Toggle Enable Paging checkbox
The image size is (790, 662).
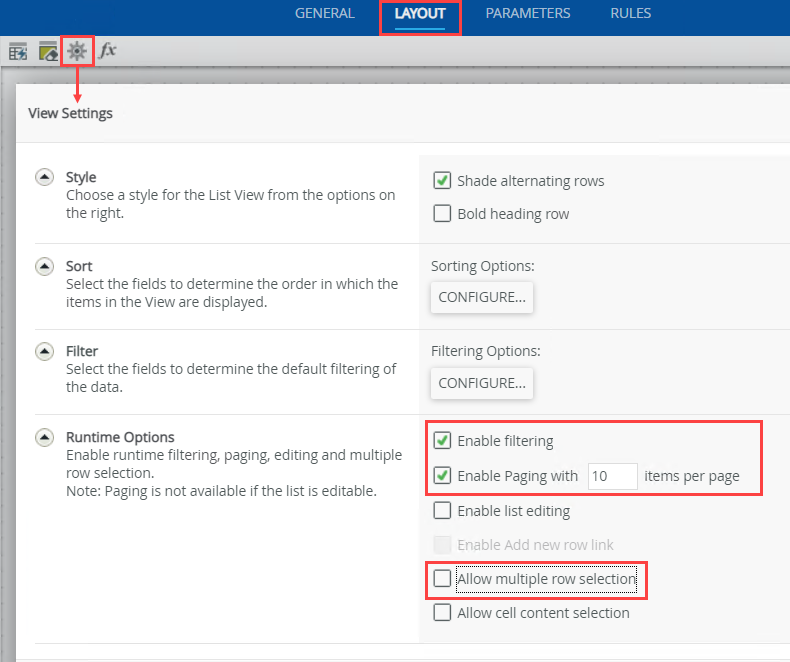click(441, 476)
